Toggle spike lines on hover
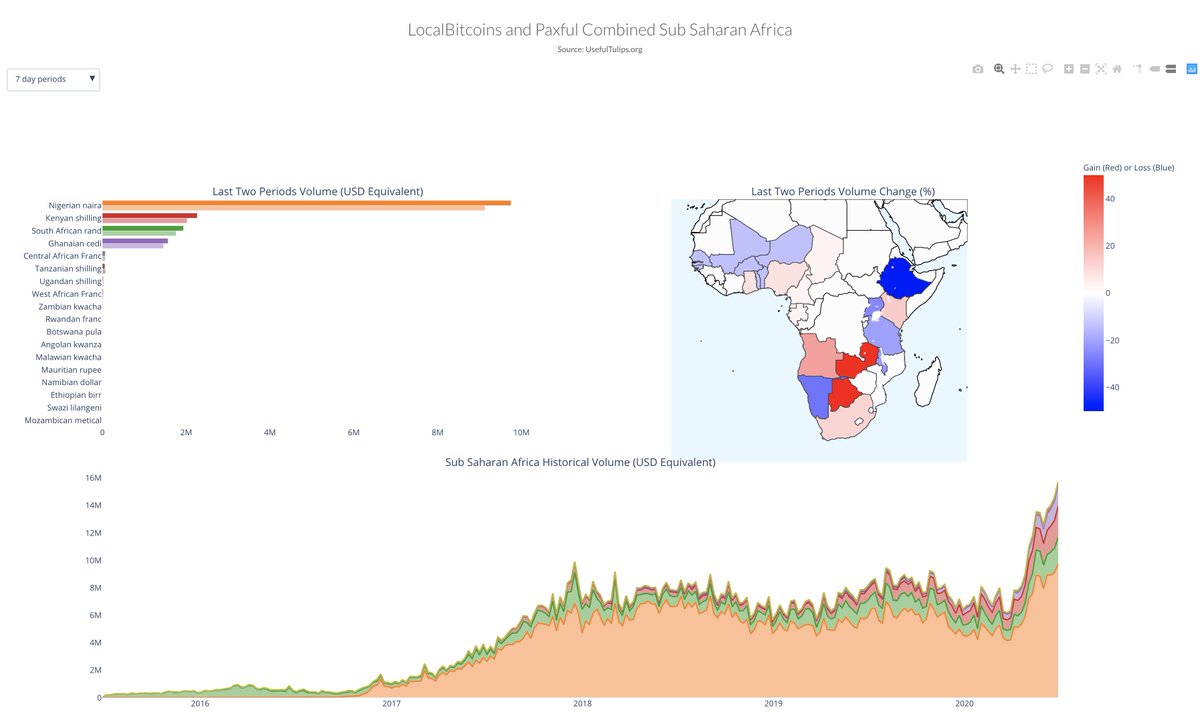1200x712 pixels. click(1136, 68)
